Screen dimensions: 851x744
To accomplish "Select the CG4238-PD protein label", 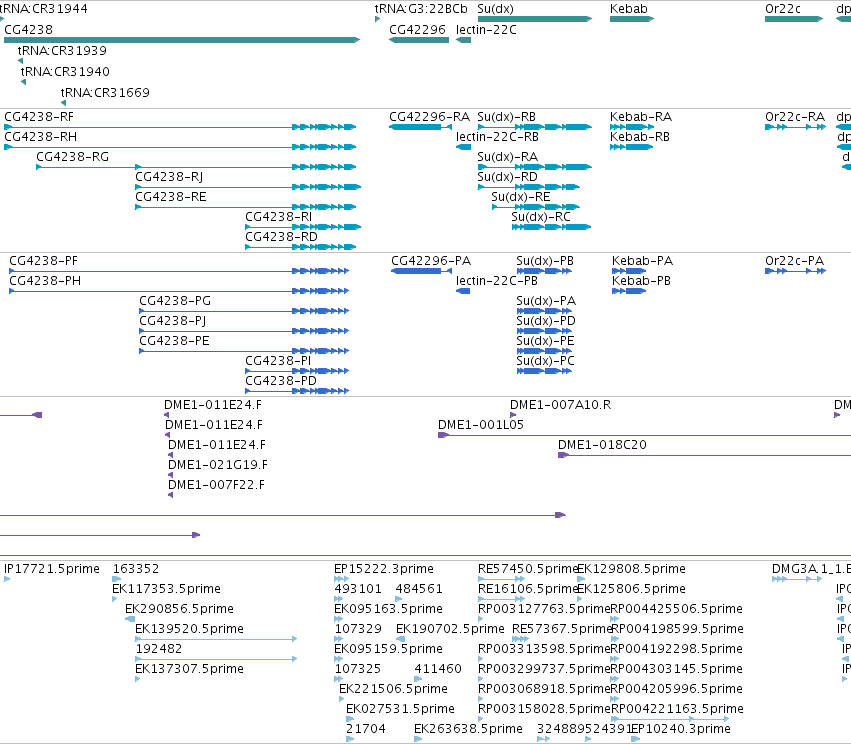I will (x=281, y=381).
